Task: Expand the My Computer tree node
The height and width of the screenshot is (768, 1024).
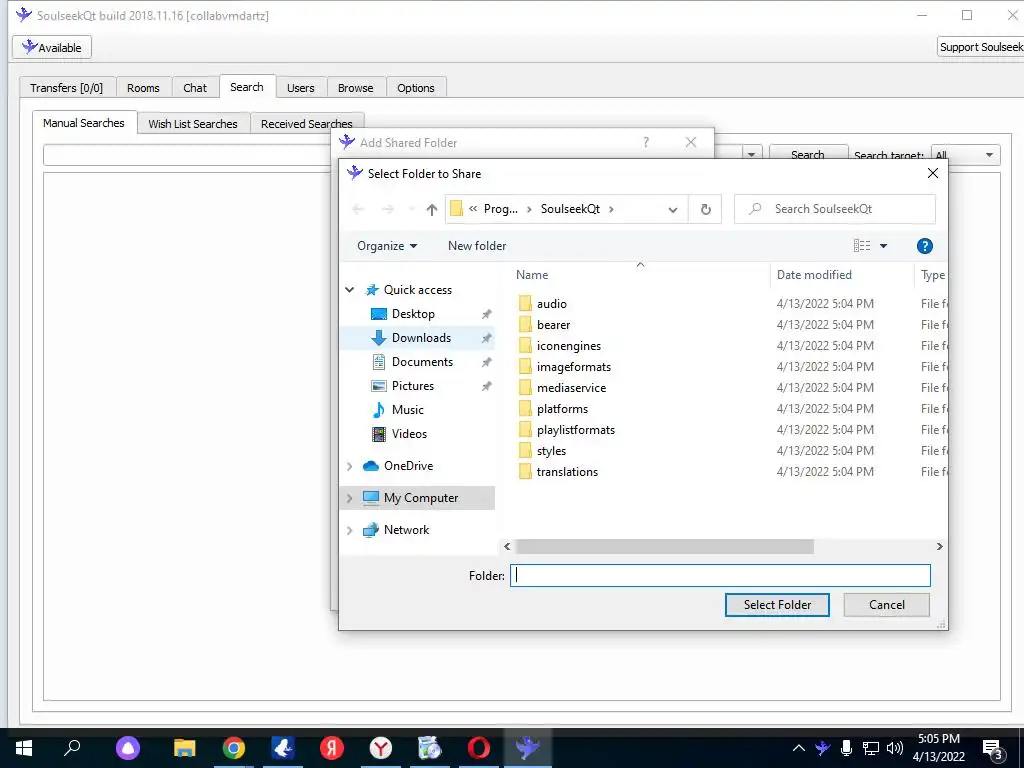Action: [349, 498]
